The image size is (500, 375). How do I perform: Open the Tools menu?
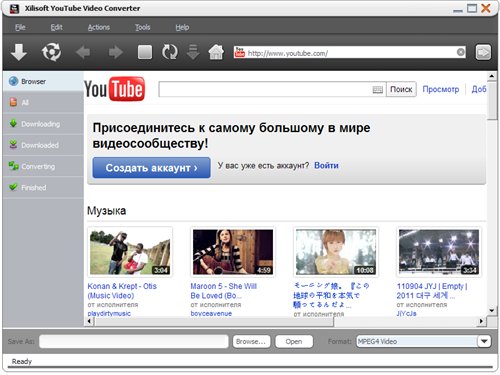[143, 27]
